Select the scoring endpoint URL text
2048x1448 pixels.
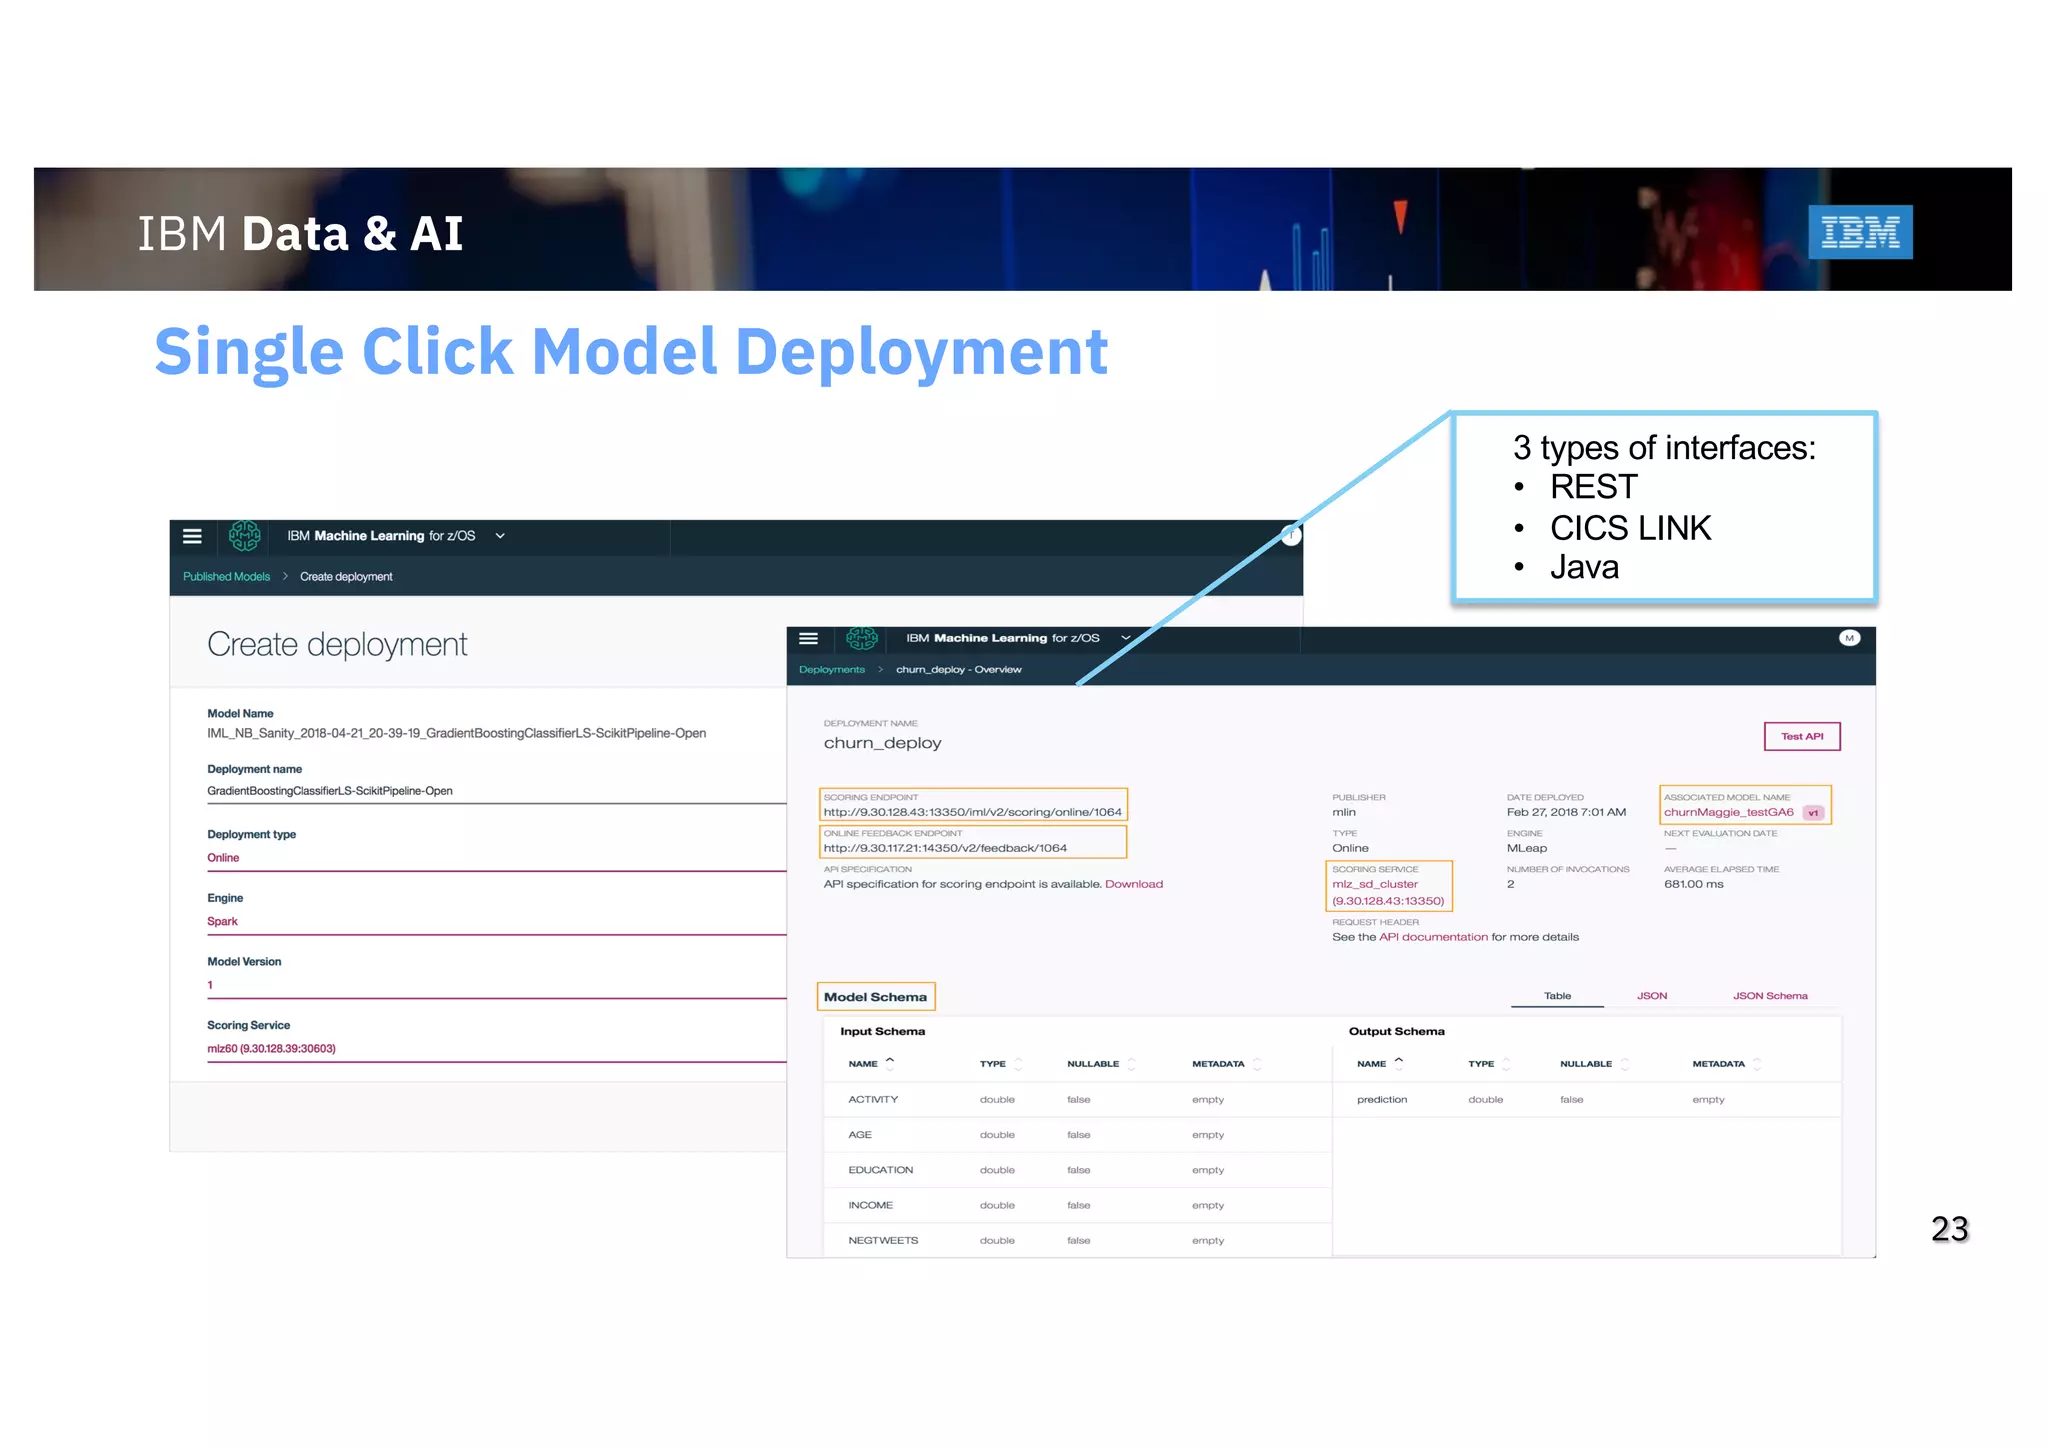[x=972, y=812]
